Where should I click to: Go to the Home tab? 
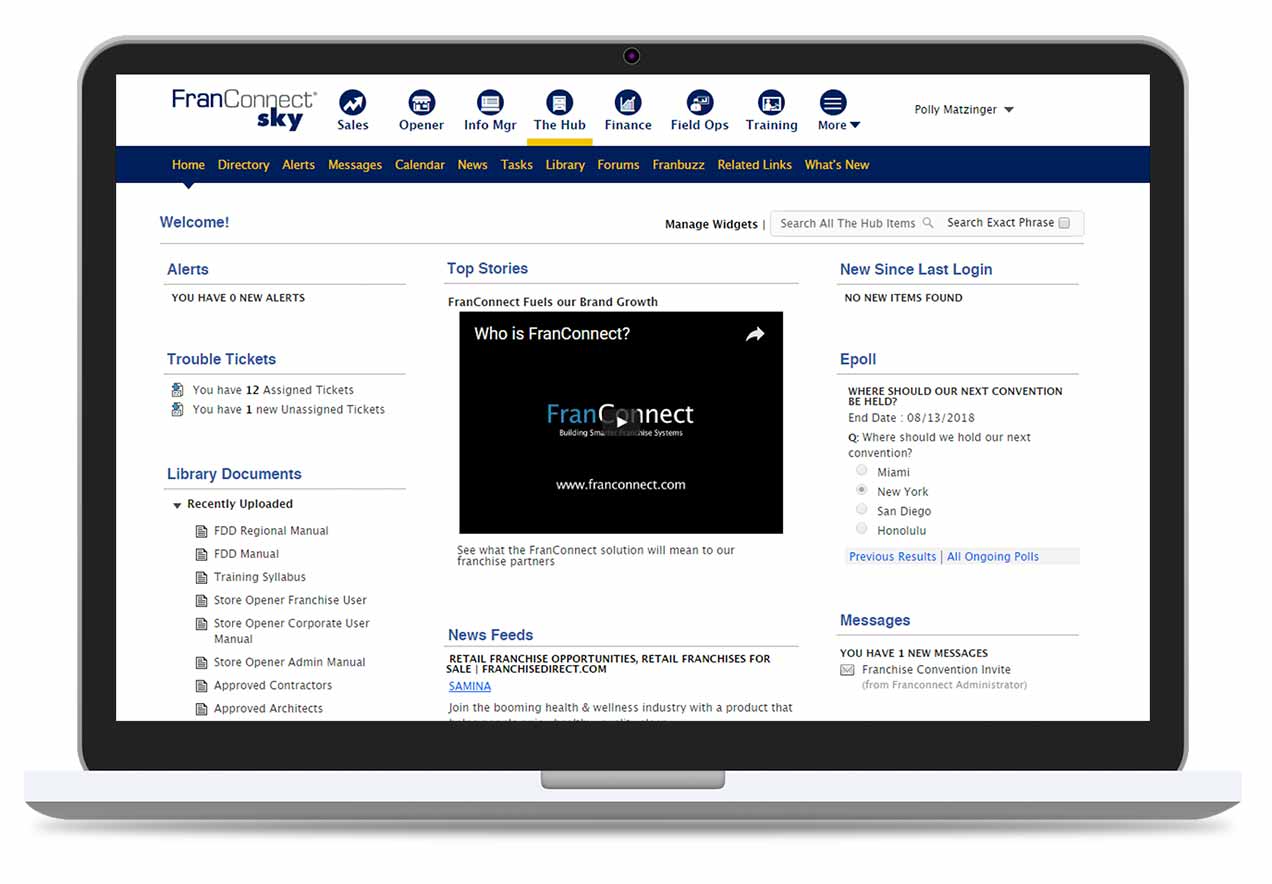coord(188,165)
